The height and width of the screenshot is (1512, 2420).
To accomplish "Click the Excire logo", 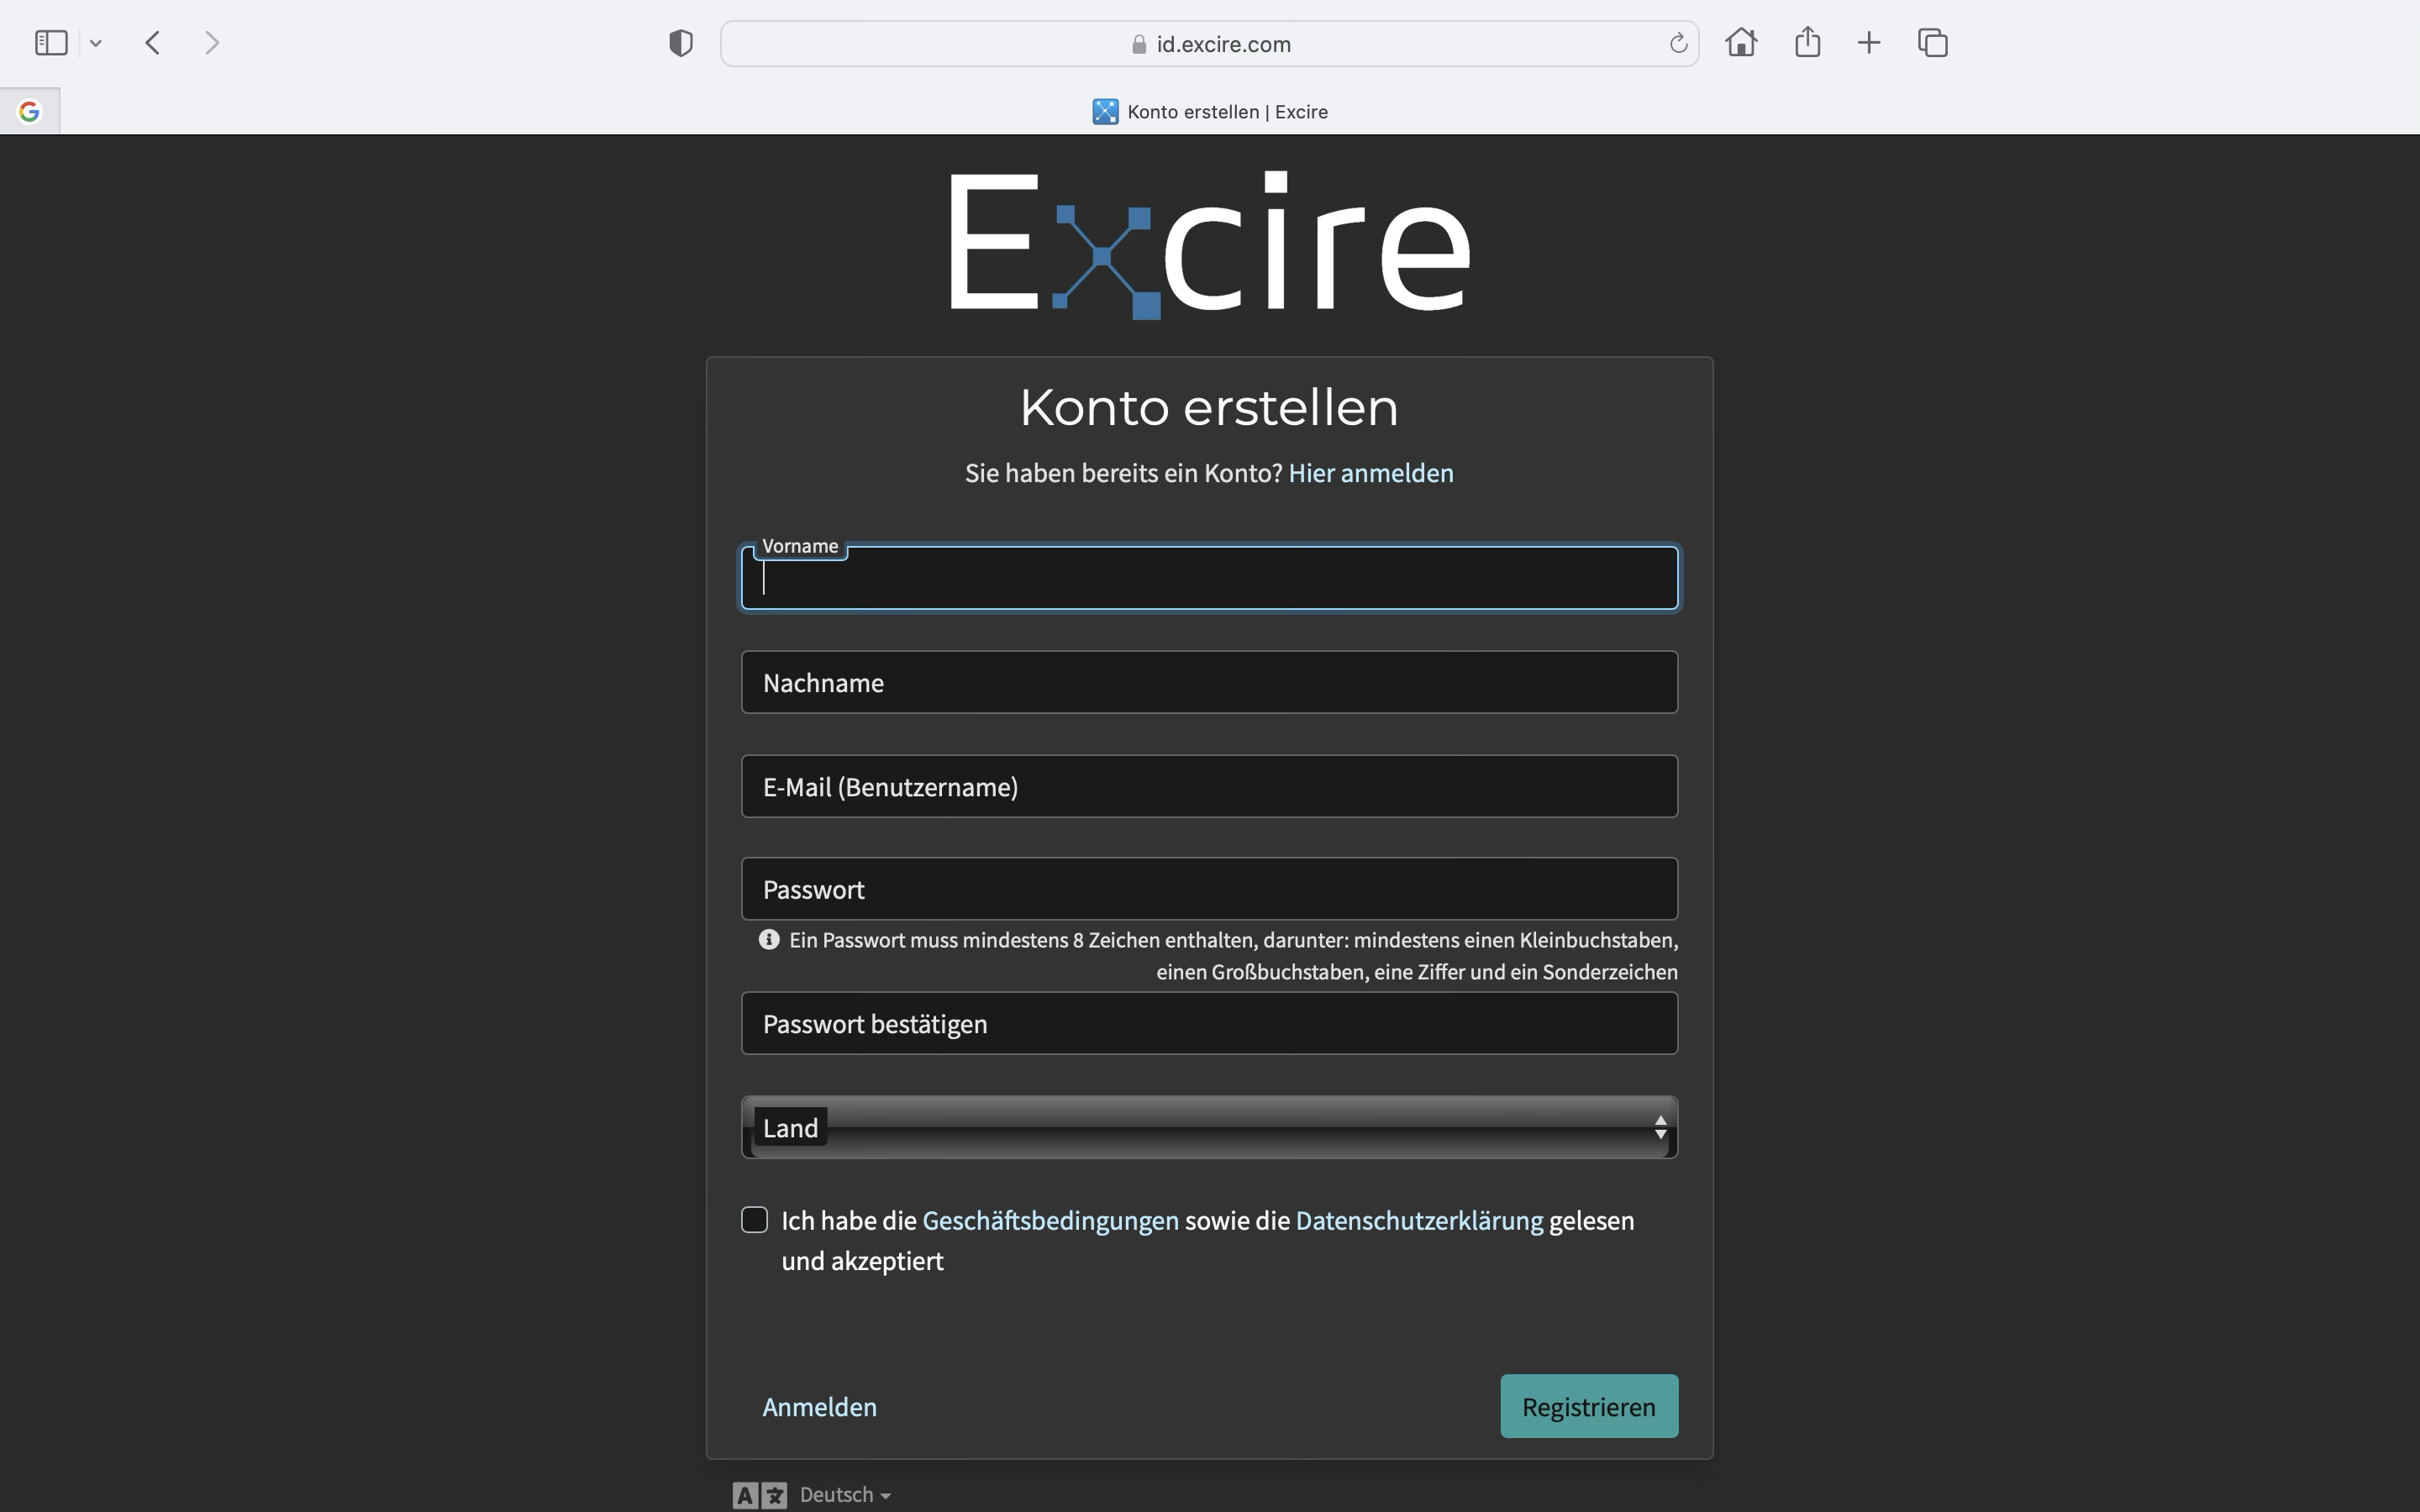I will (1209, 245).
